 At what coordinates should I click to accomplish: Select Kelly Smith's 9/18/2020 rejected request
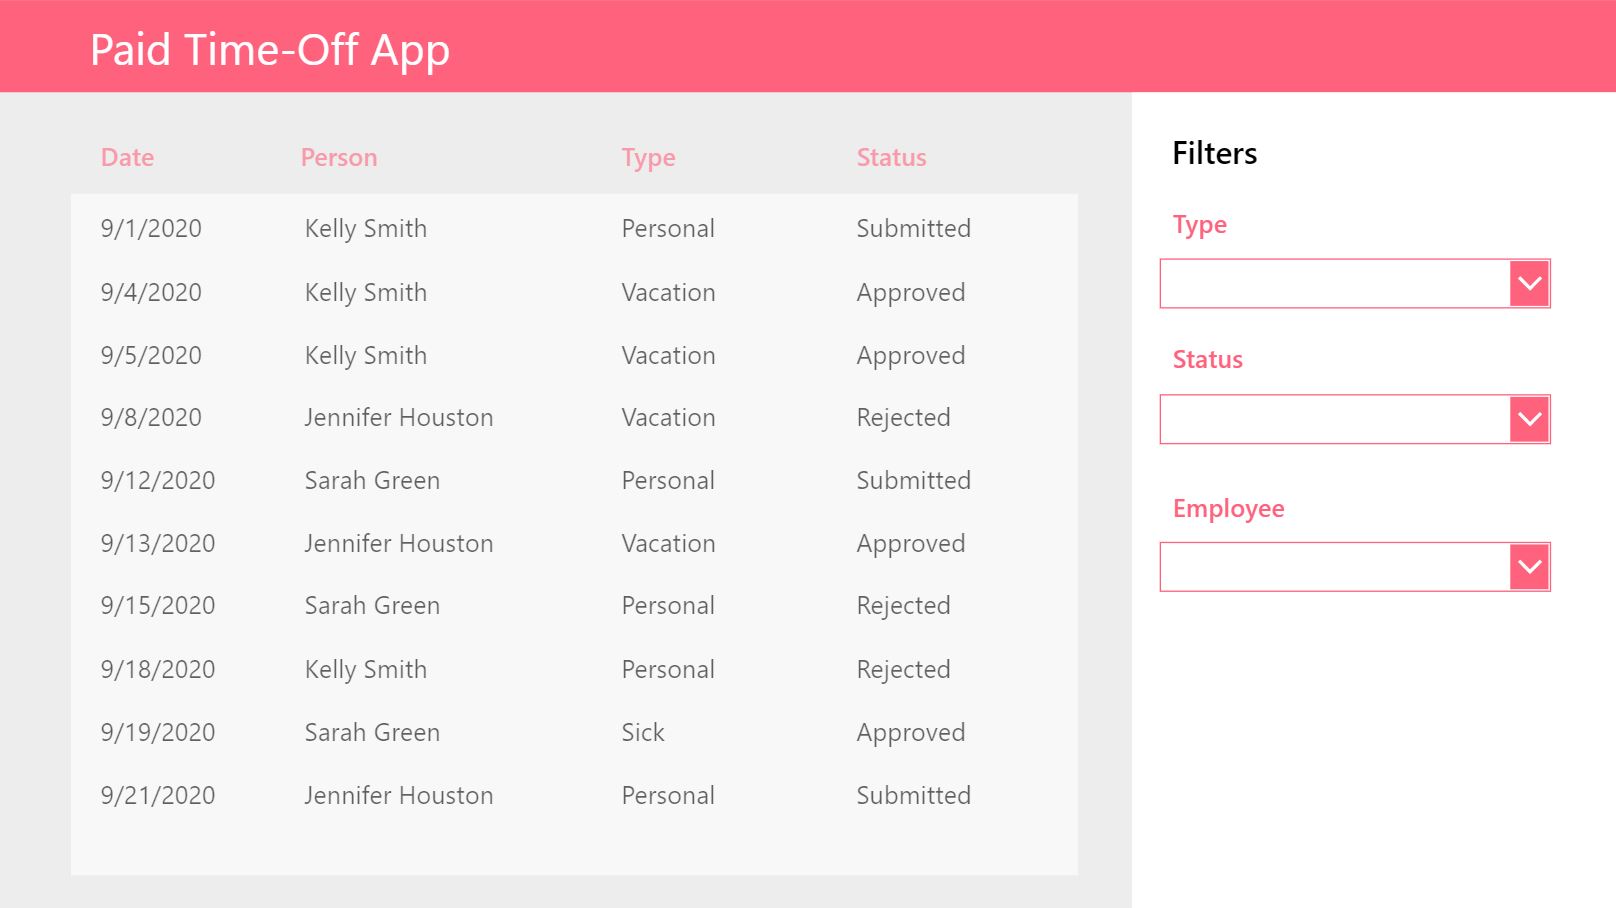coord(575,669)
